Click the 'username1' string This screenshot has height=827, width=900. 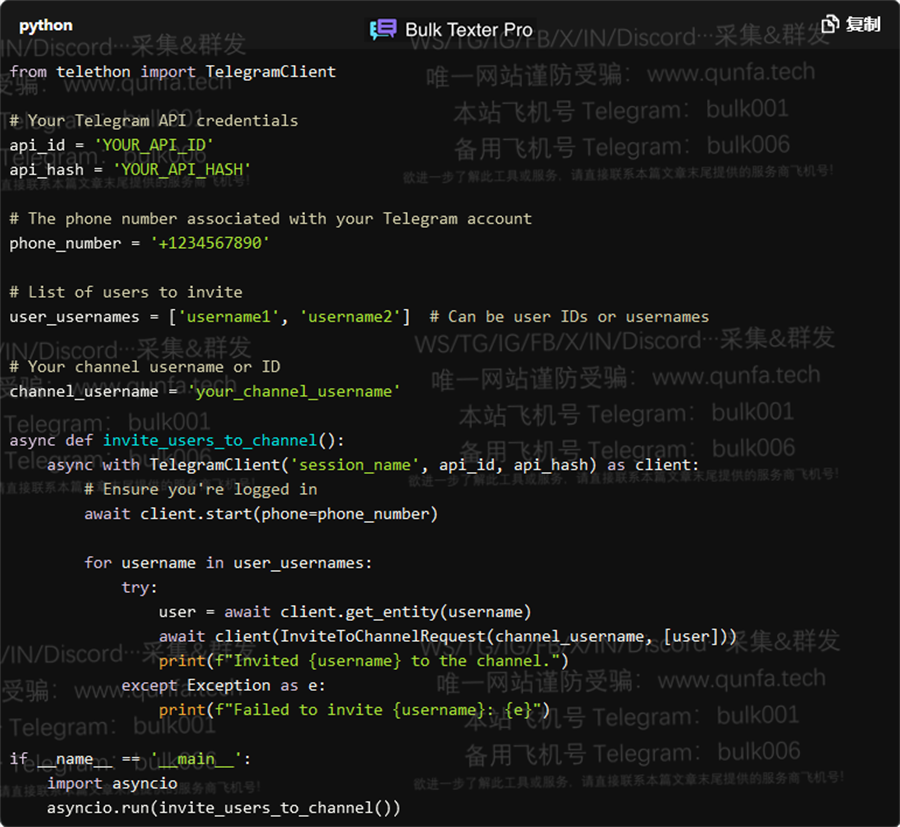click(228, 317)
